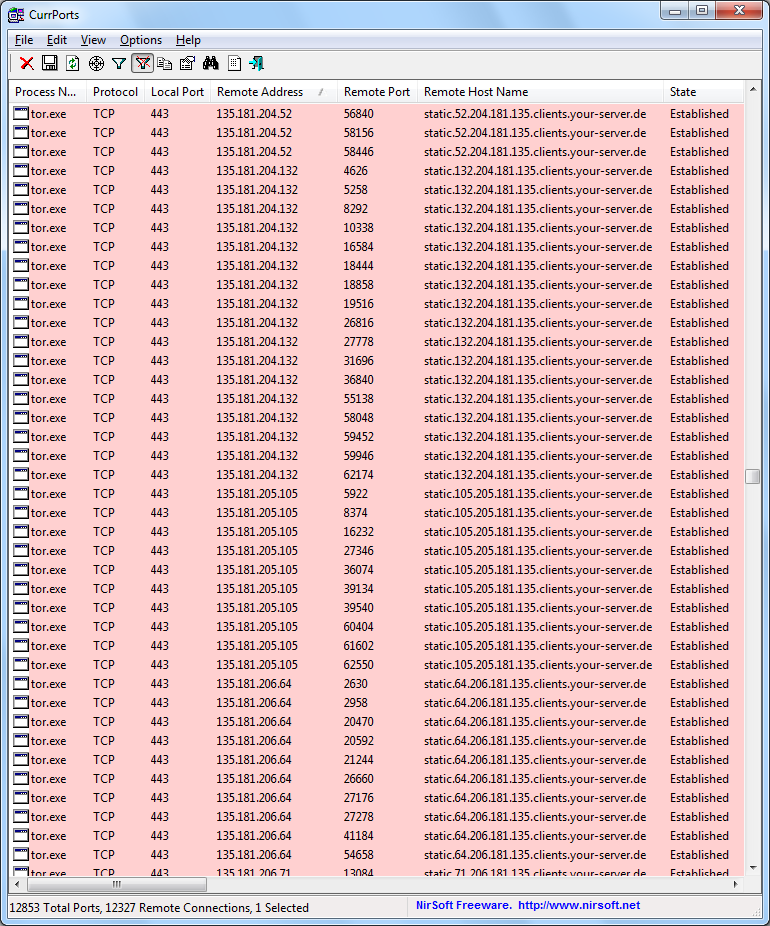Click the tor.exe icon on remote port 5922 row

click(x=21, y=494)
